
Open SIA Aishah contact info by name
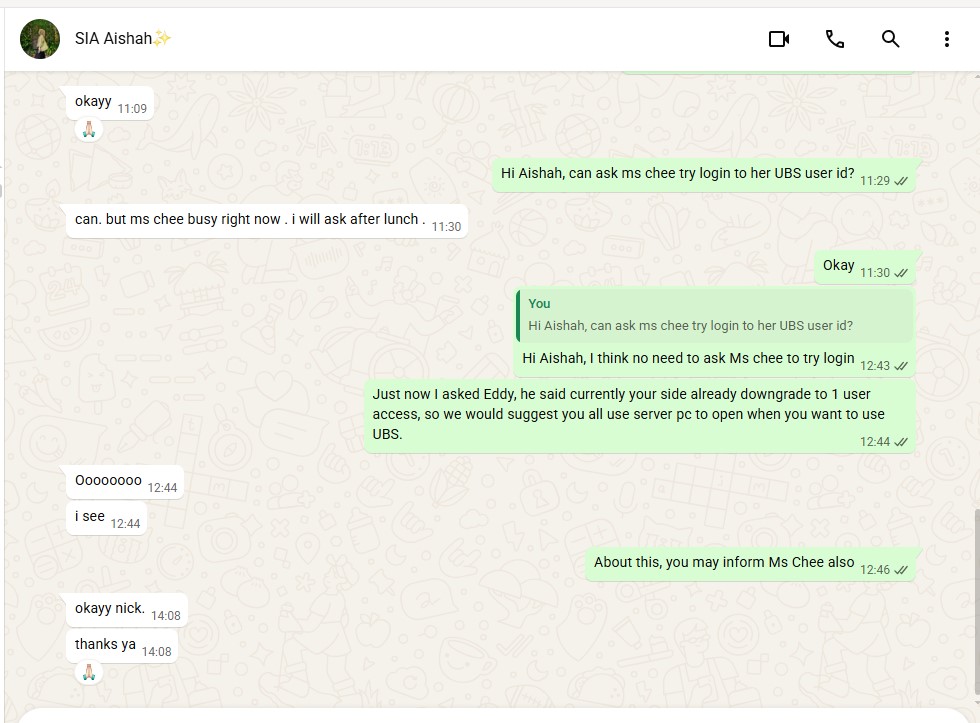pos(113,39)
